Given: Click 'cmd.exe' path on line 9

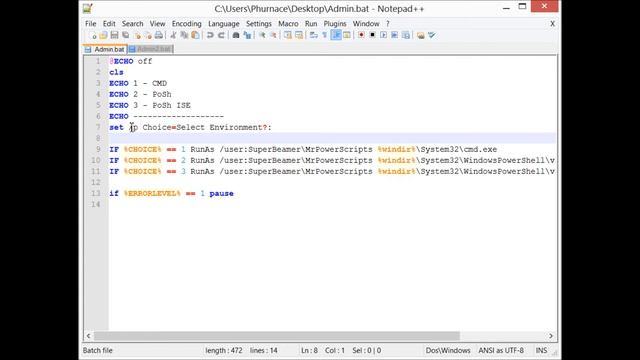Looking at the screenshot, I should pos(480,149).
